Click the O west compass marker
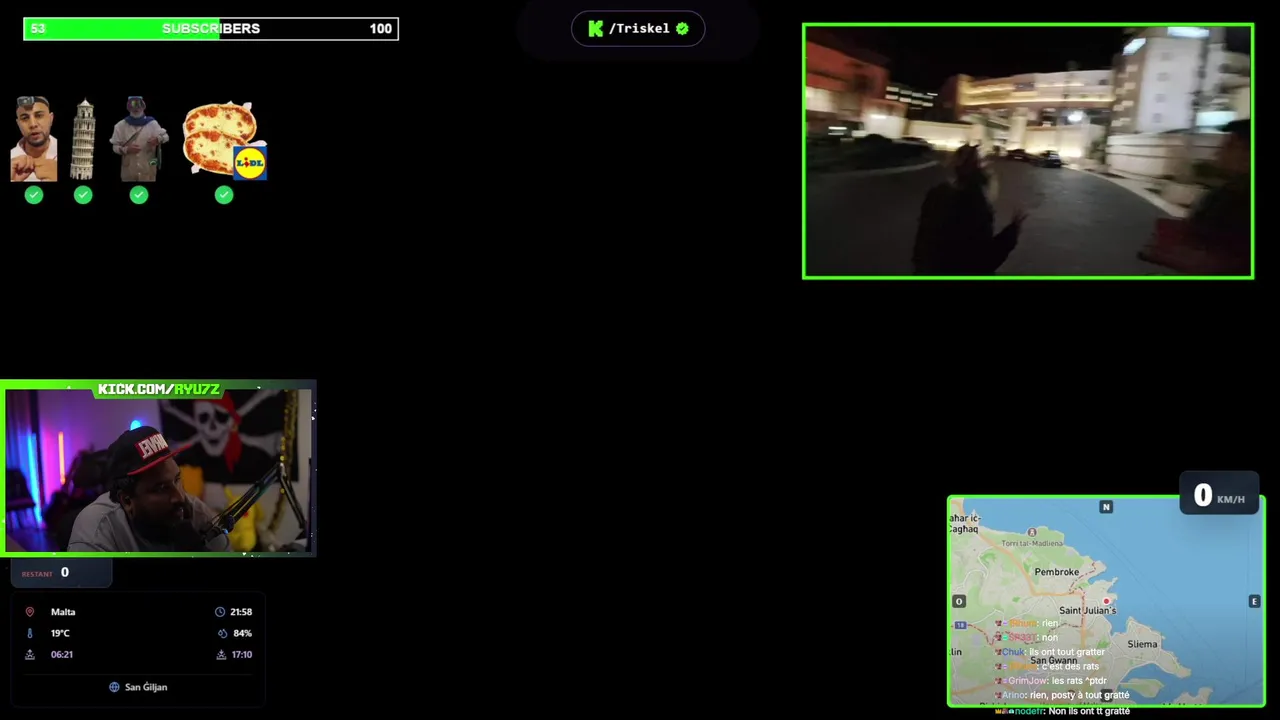The image size is (1280, 720). (958, 601)
